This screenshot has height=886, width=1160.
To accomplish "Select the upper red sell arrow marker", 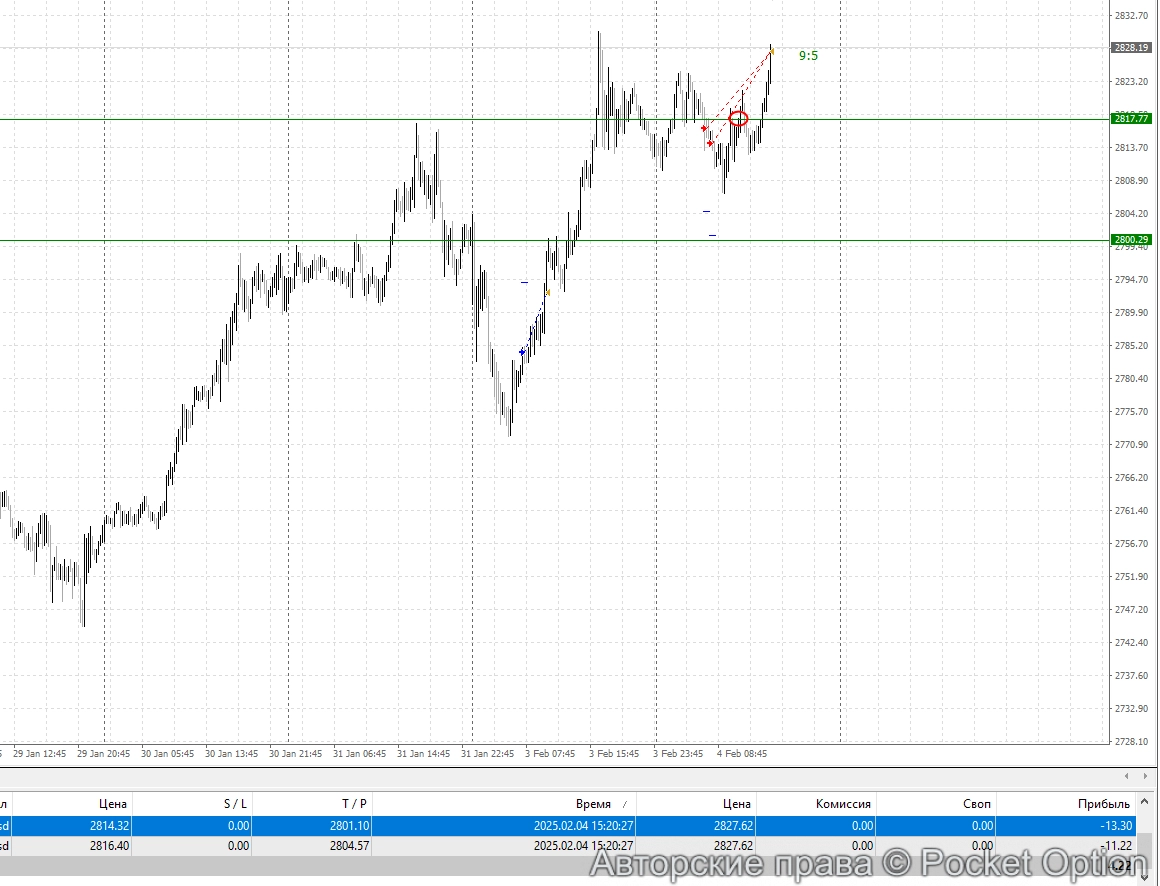I will [x=704, y=128].
